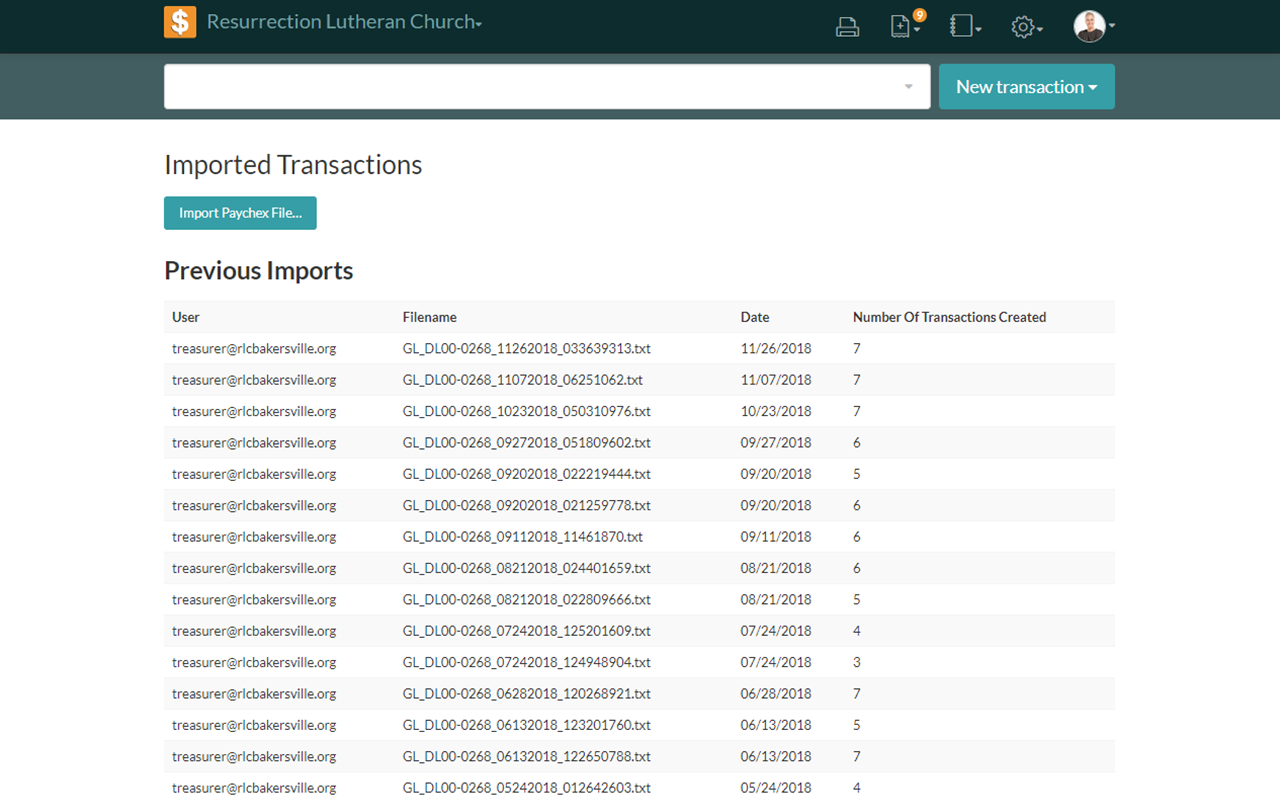
Task: Click the Import Paychex File button
Action: (240, 213)
